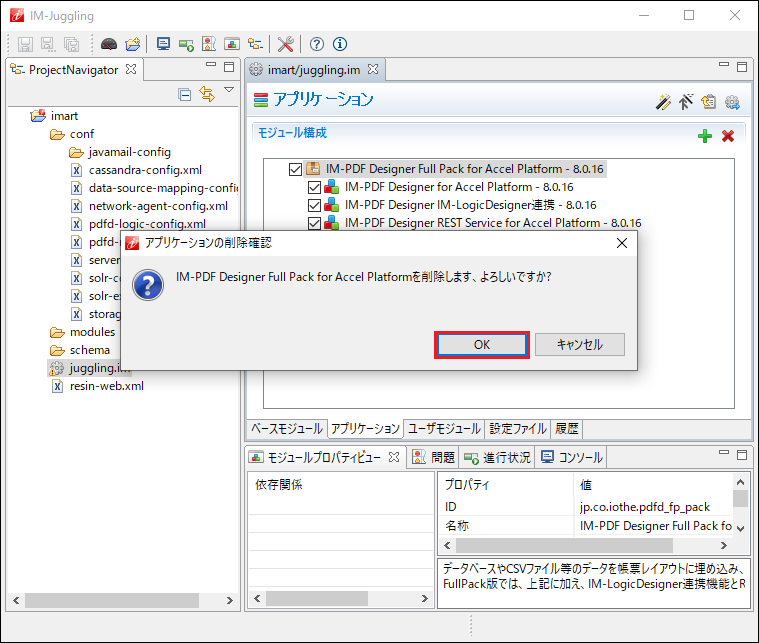The image size is (759, 643).
Task: Remove the module with the red X
Action: [x=728, y=136]
